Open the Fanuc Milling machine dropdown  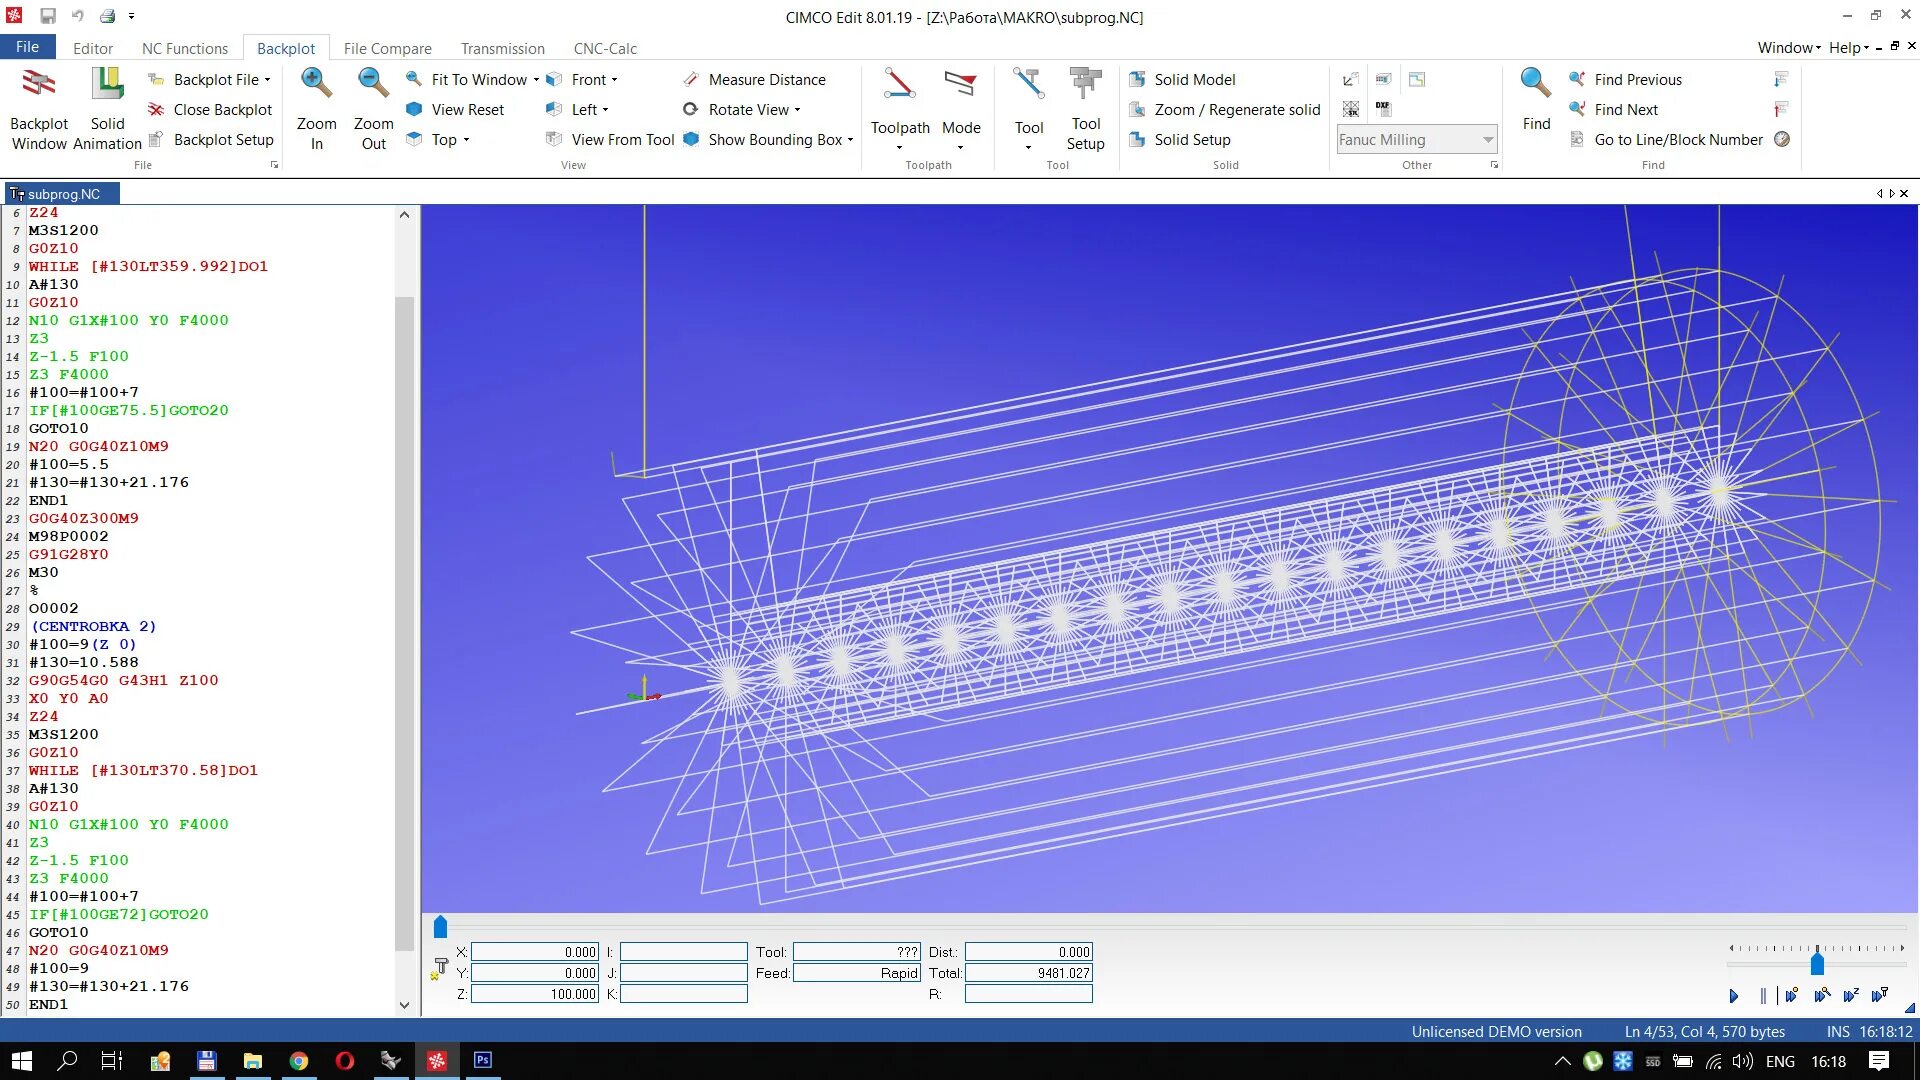tap(1488, 140)
